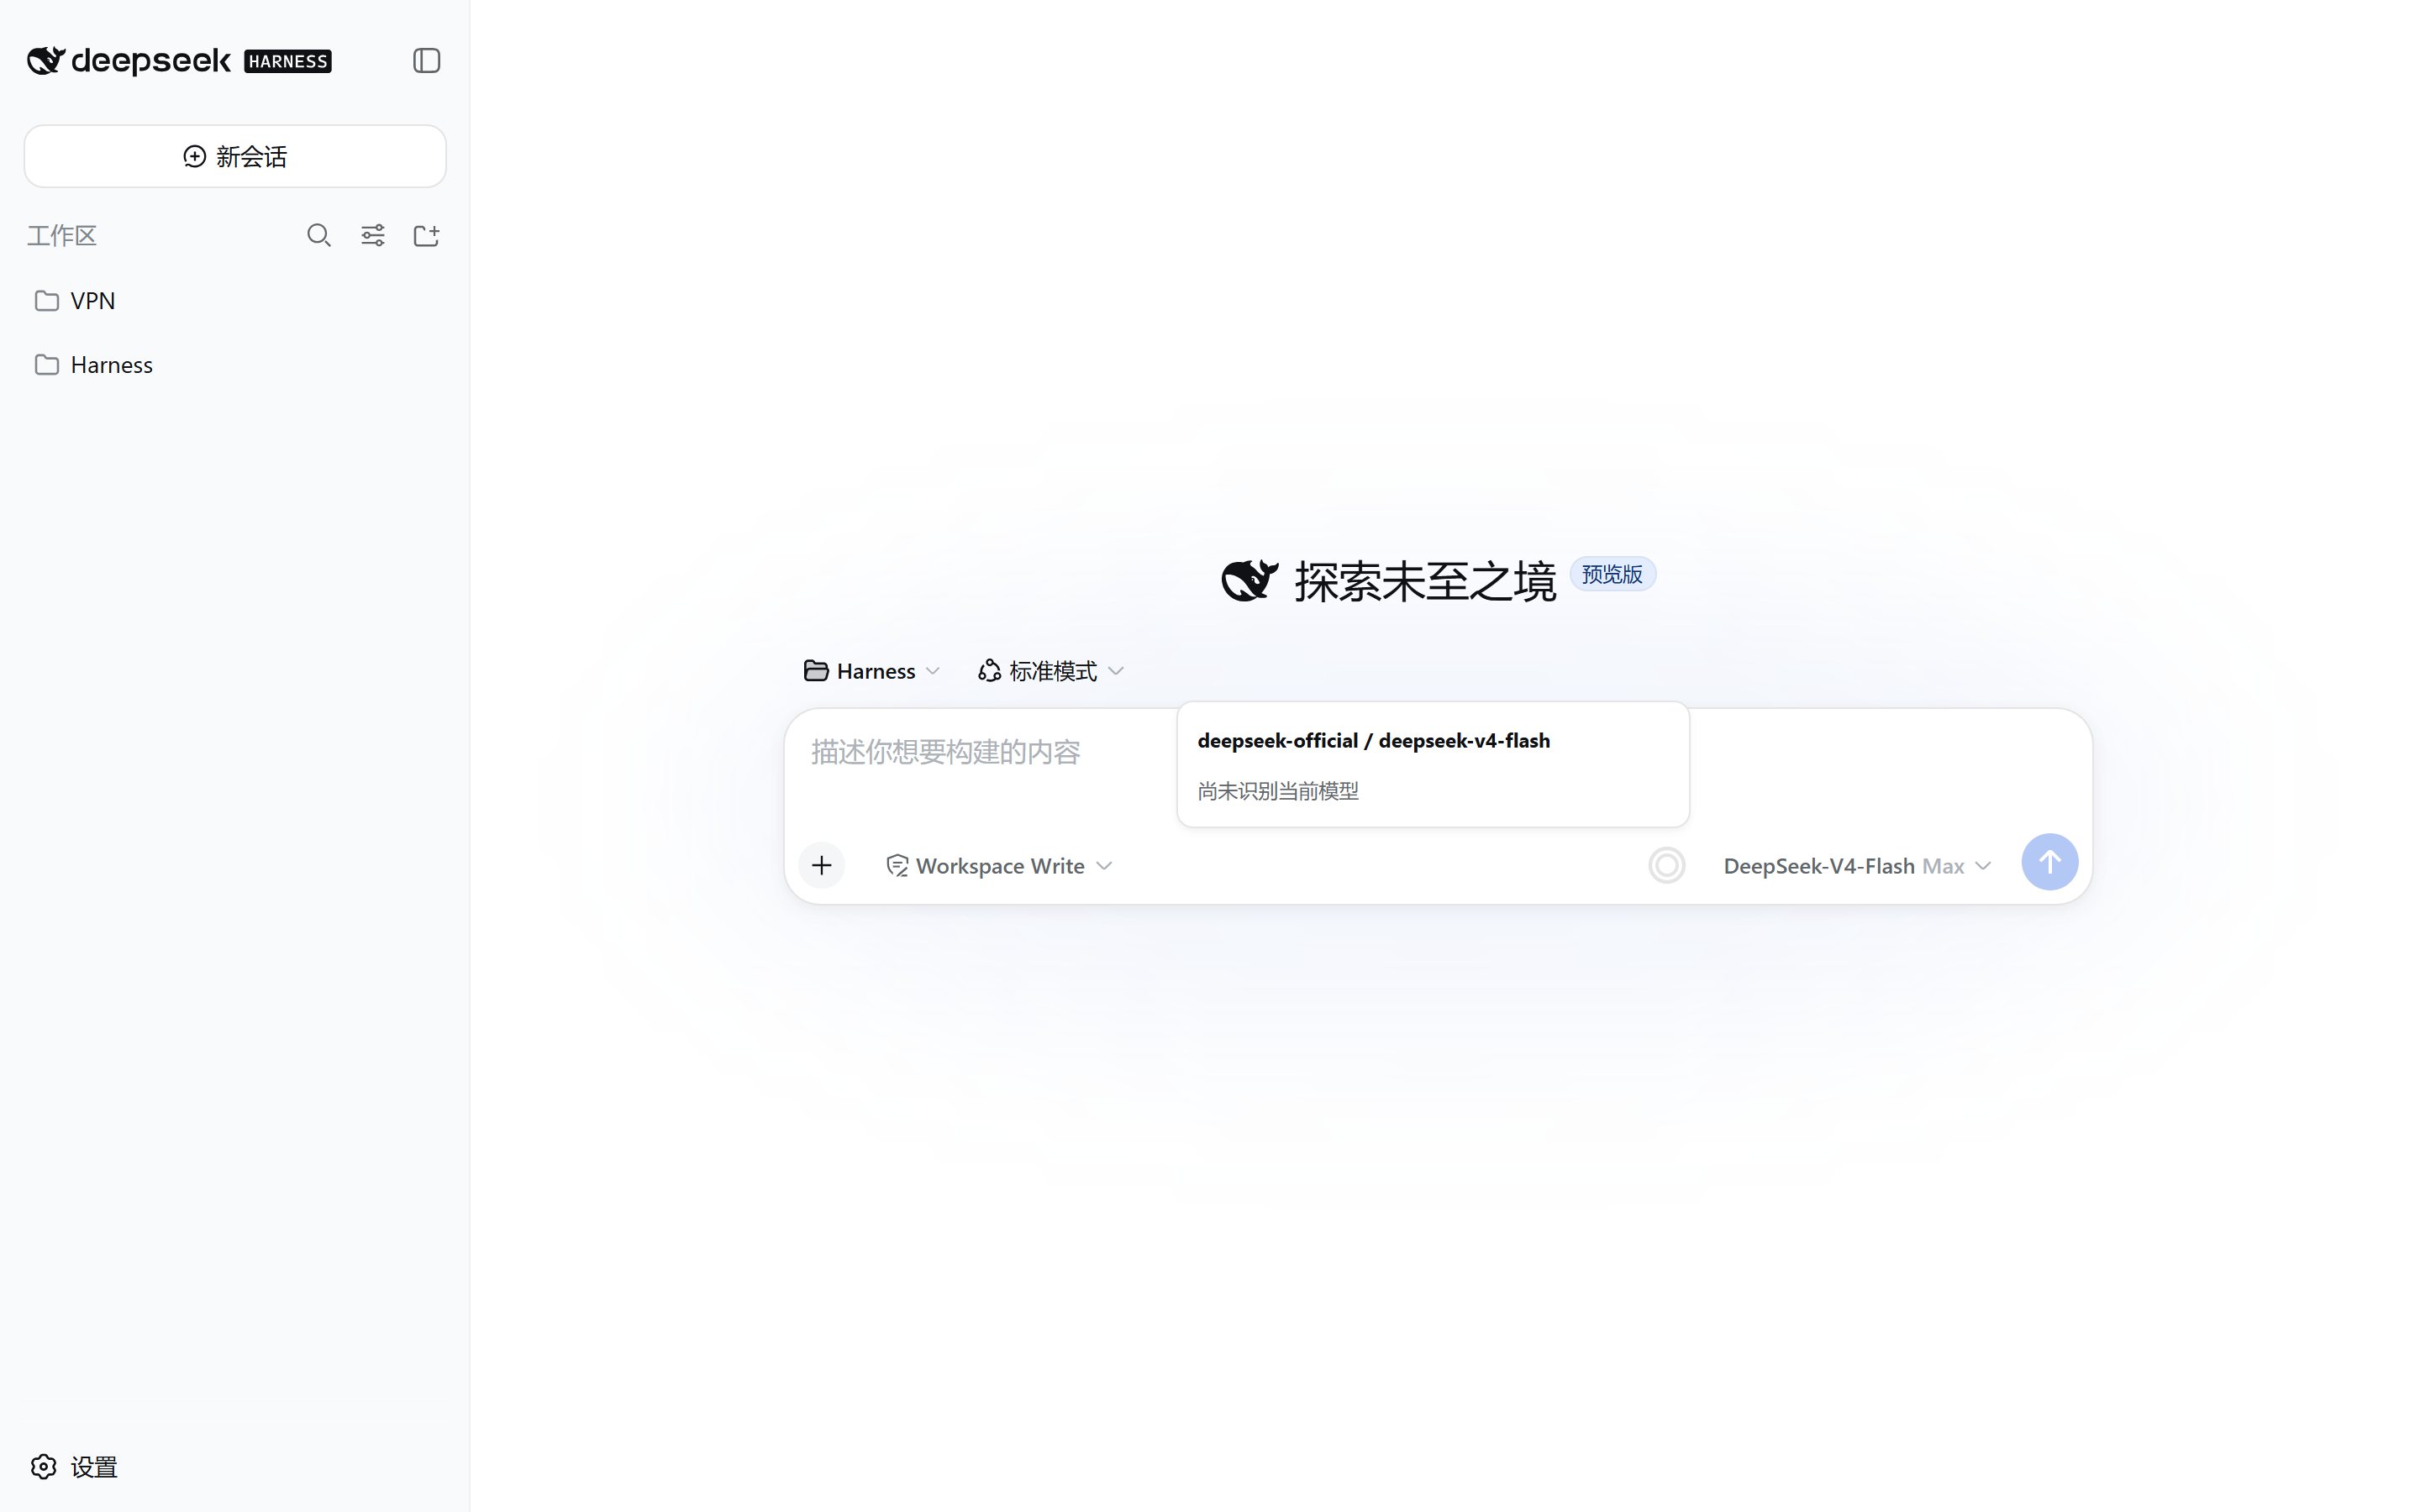Open the DeepSeek-V4-Flash Max model dropdown
The width and height of the screenshot is (2420, 1512).
(1857, 866)
